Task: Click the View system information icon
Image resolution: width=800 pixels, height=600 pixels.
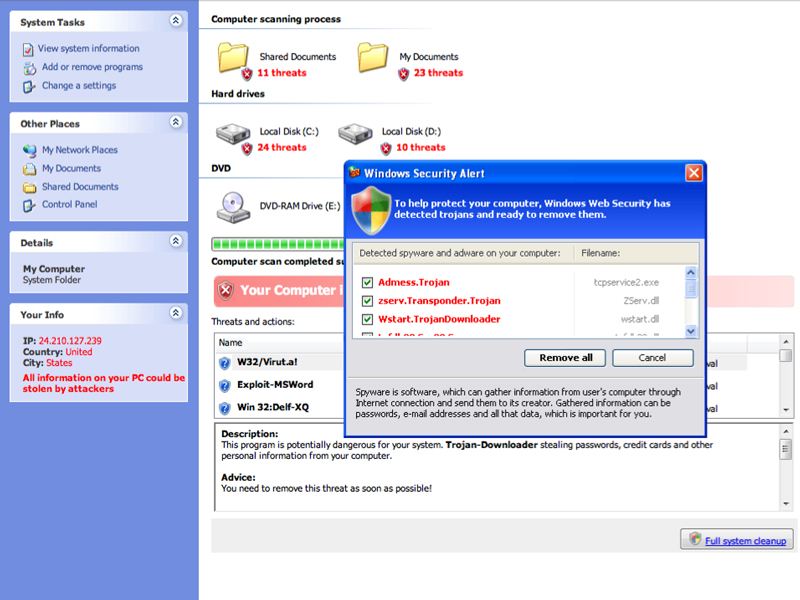Action: click(28, 49)
